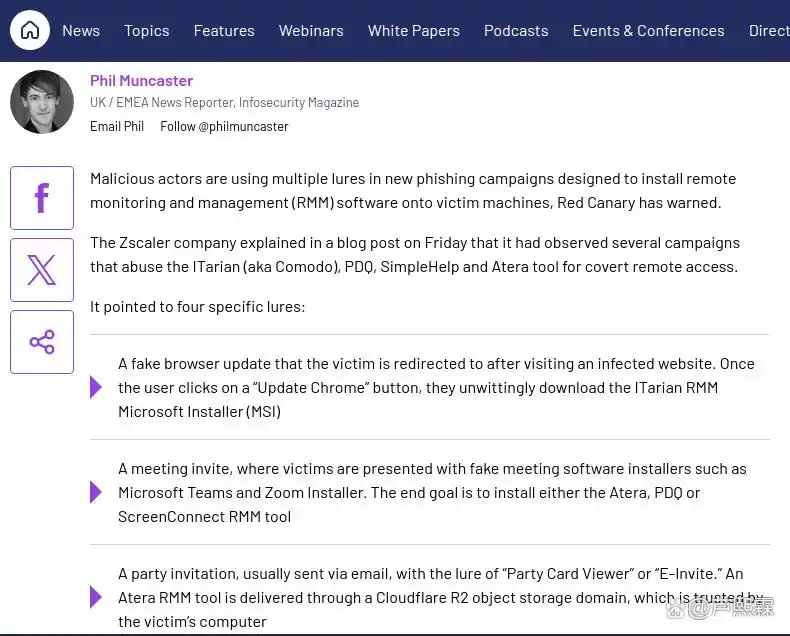Follow @philmuncaster link
790x636 pixels.
click(224, 126)
